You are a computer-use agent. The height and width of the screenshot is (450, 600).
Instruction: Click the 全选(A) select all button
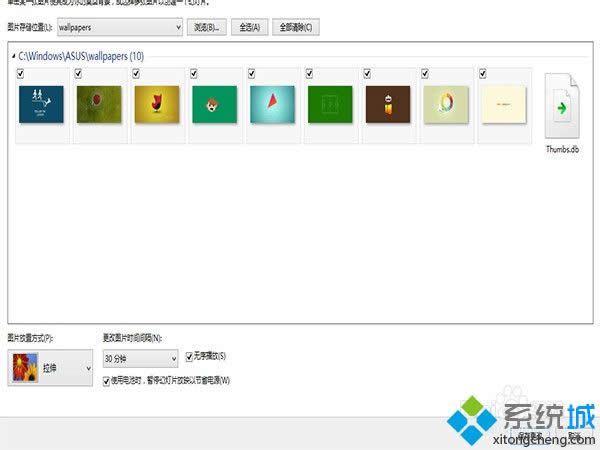click(x=248, y=27)
